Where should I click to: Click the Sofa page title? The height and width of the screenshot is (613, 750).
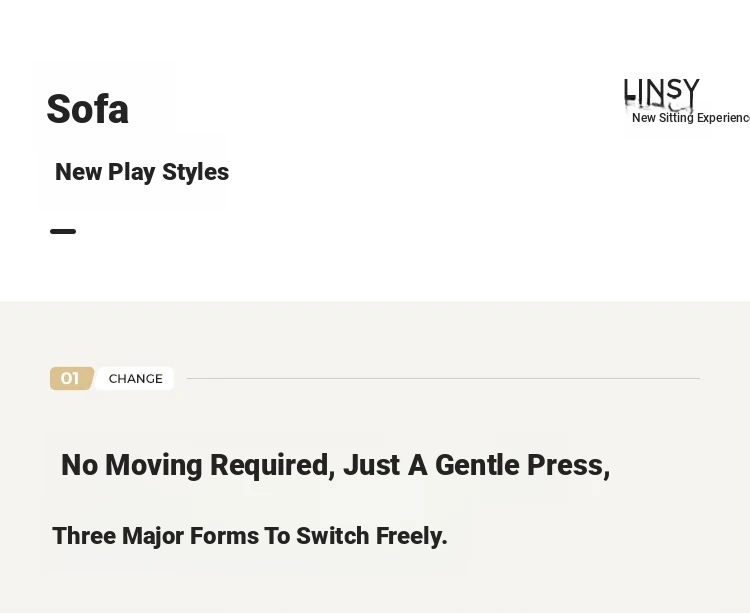click(88, 109)
